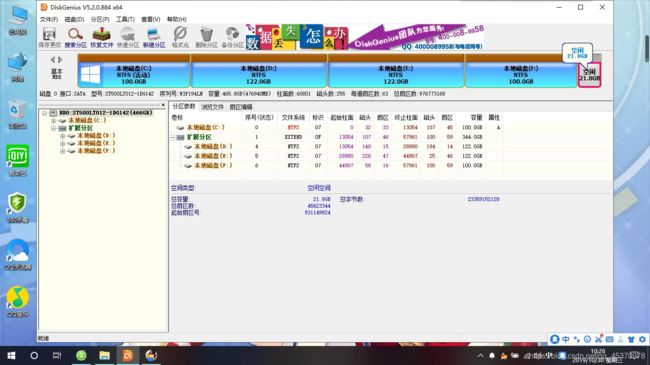Click the previous disk left arrow
Viewport: 650px width, 365px height.
point(53,60)
